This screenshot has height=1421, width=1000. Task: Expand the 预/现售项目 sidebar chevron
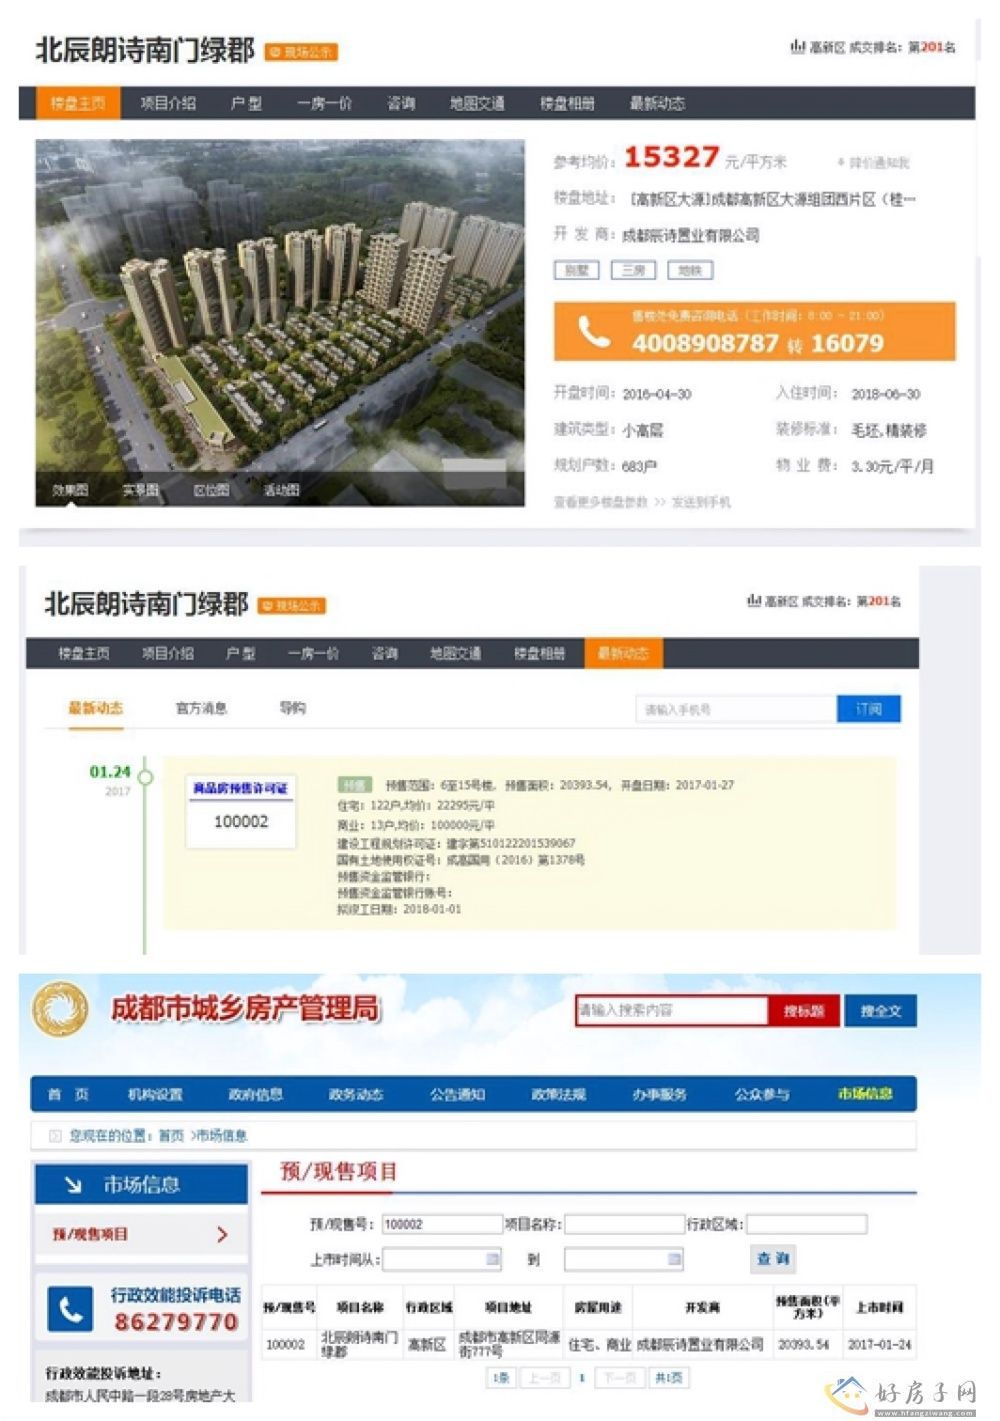click(x=222, y=1234)
